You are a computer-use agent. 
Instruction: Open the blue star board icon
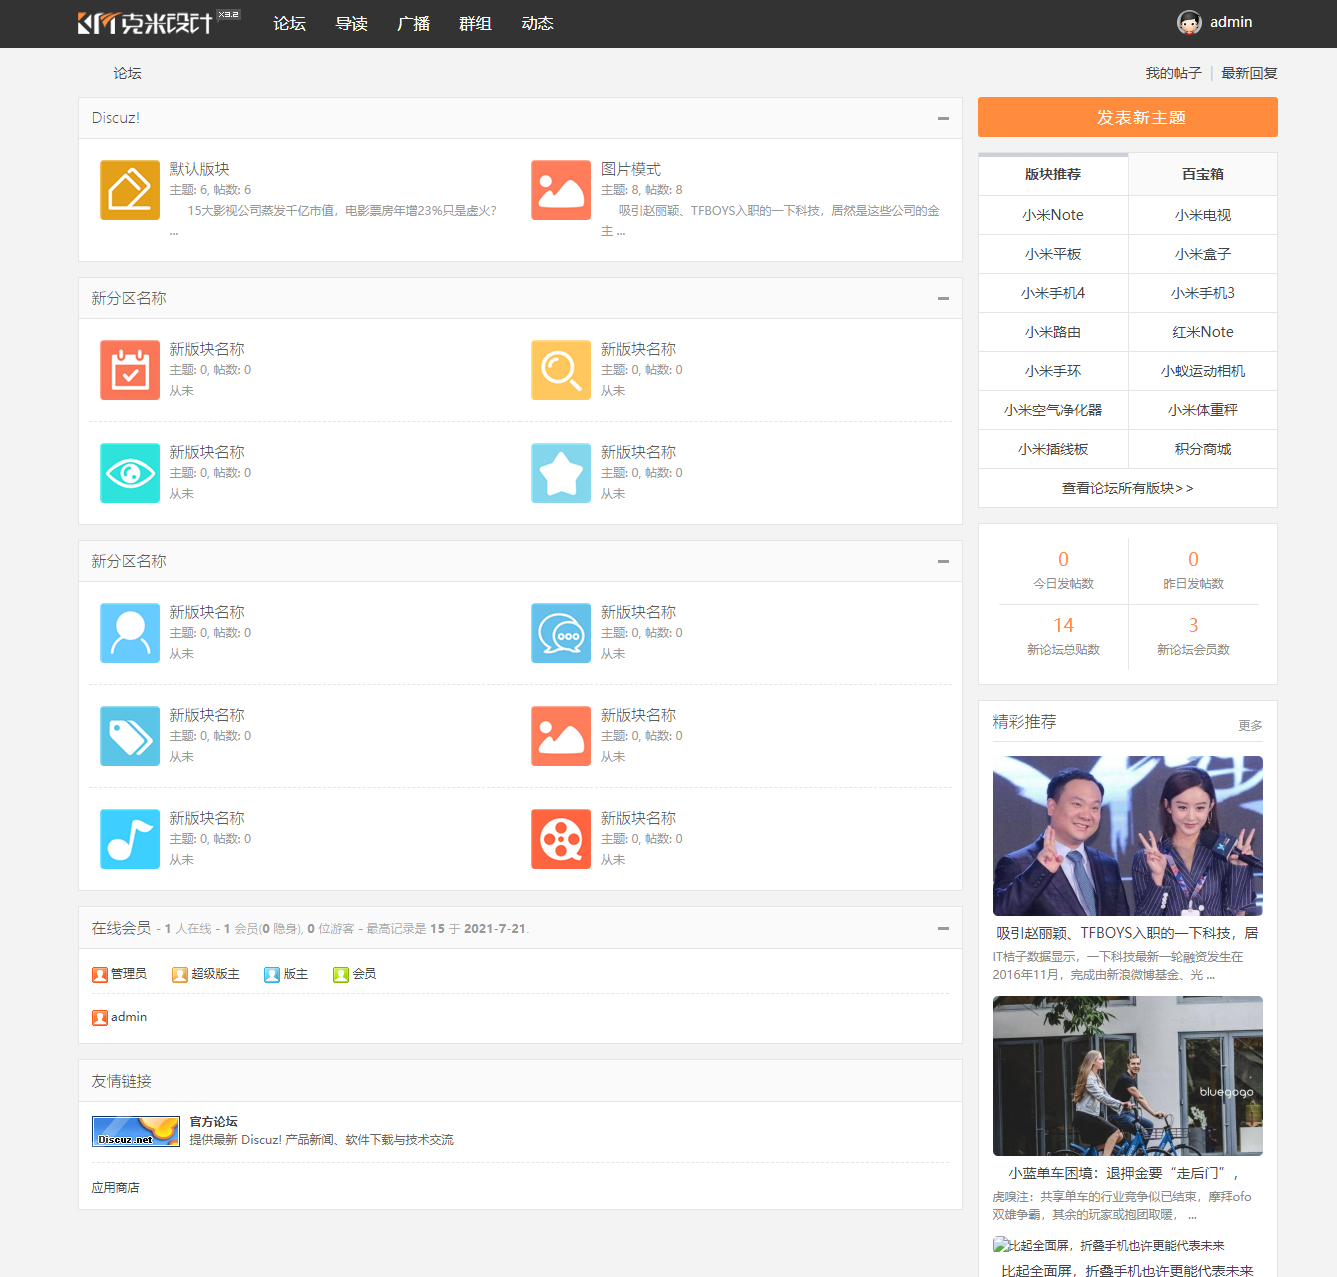[x=561, y=473]
